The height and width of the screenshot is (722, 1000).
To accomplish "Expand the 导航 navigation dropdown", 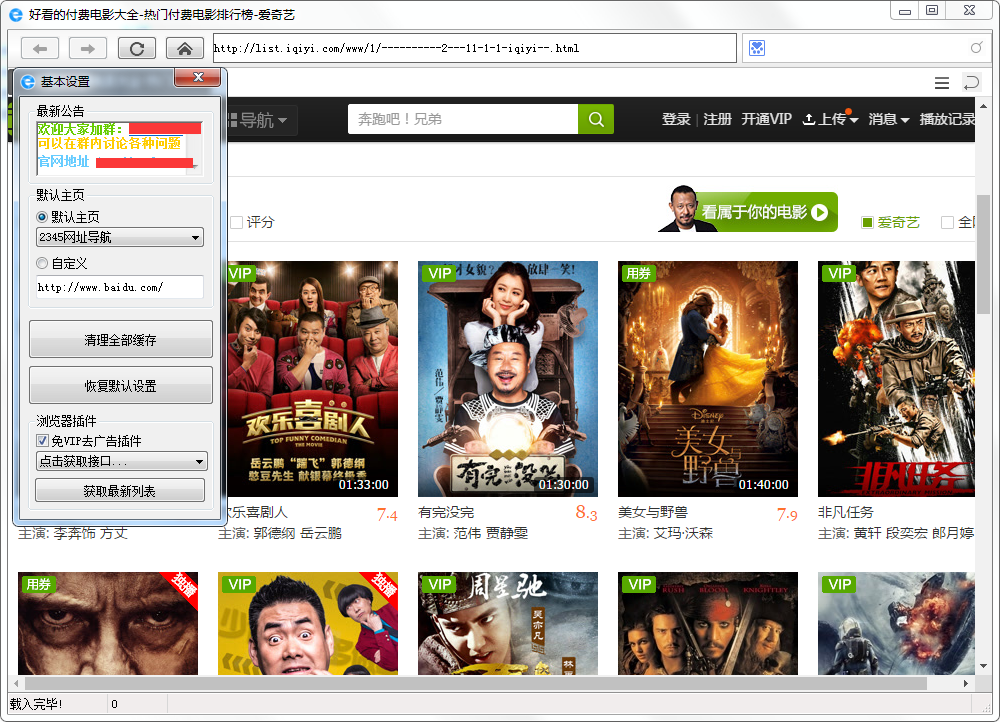I will [262, 120].
